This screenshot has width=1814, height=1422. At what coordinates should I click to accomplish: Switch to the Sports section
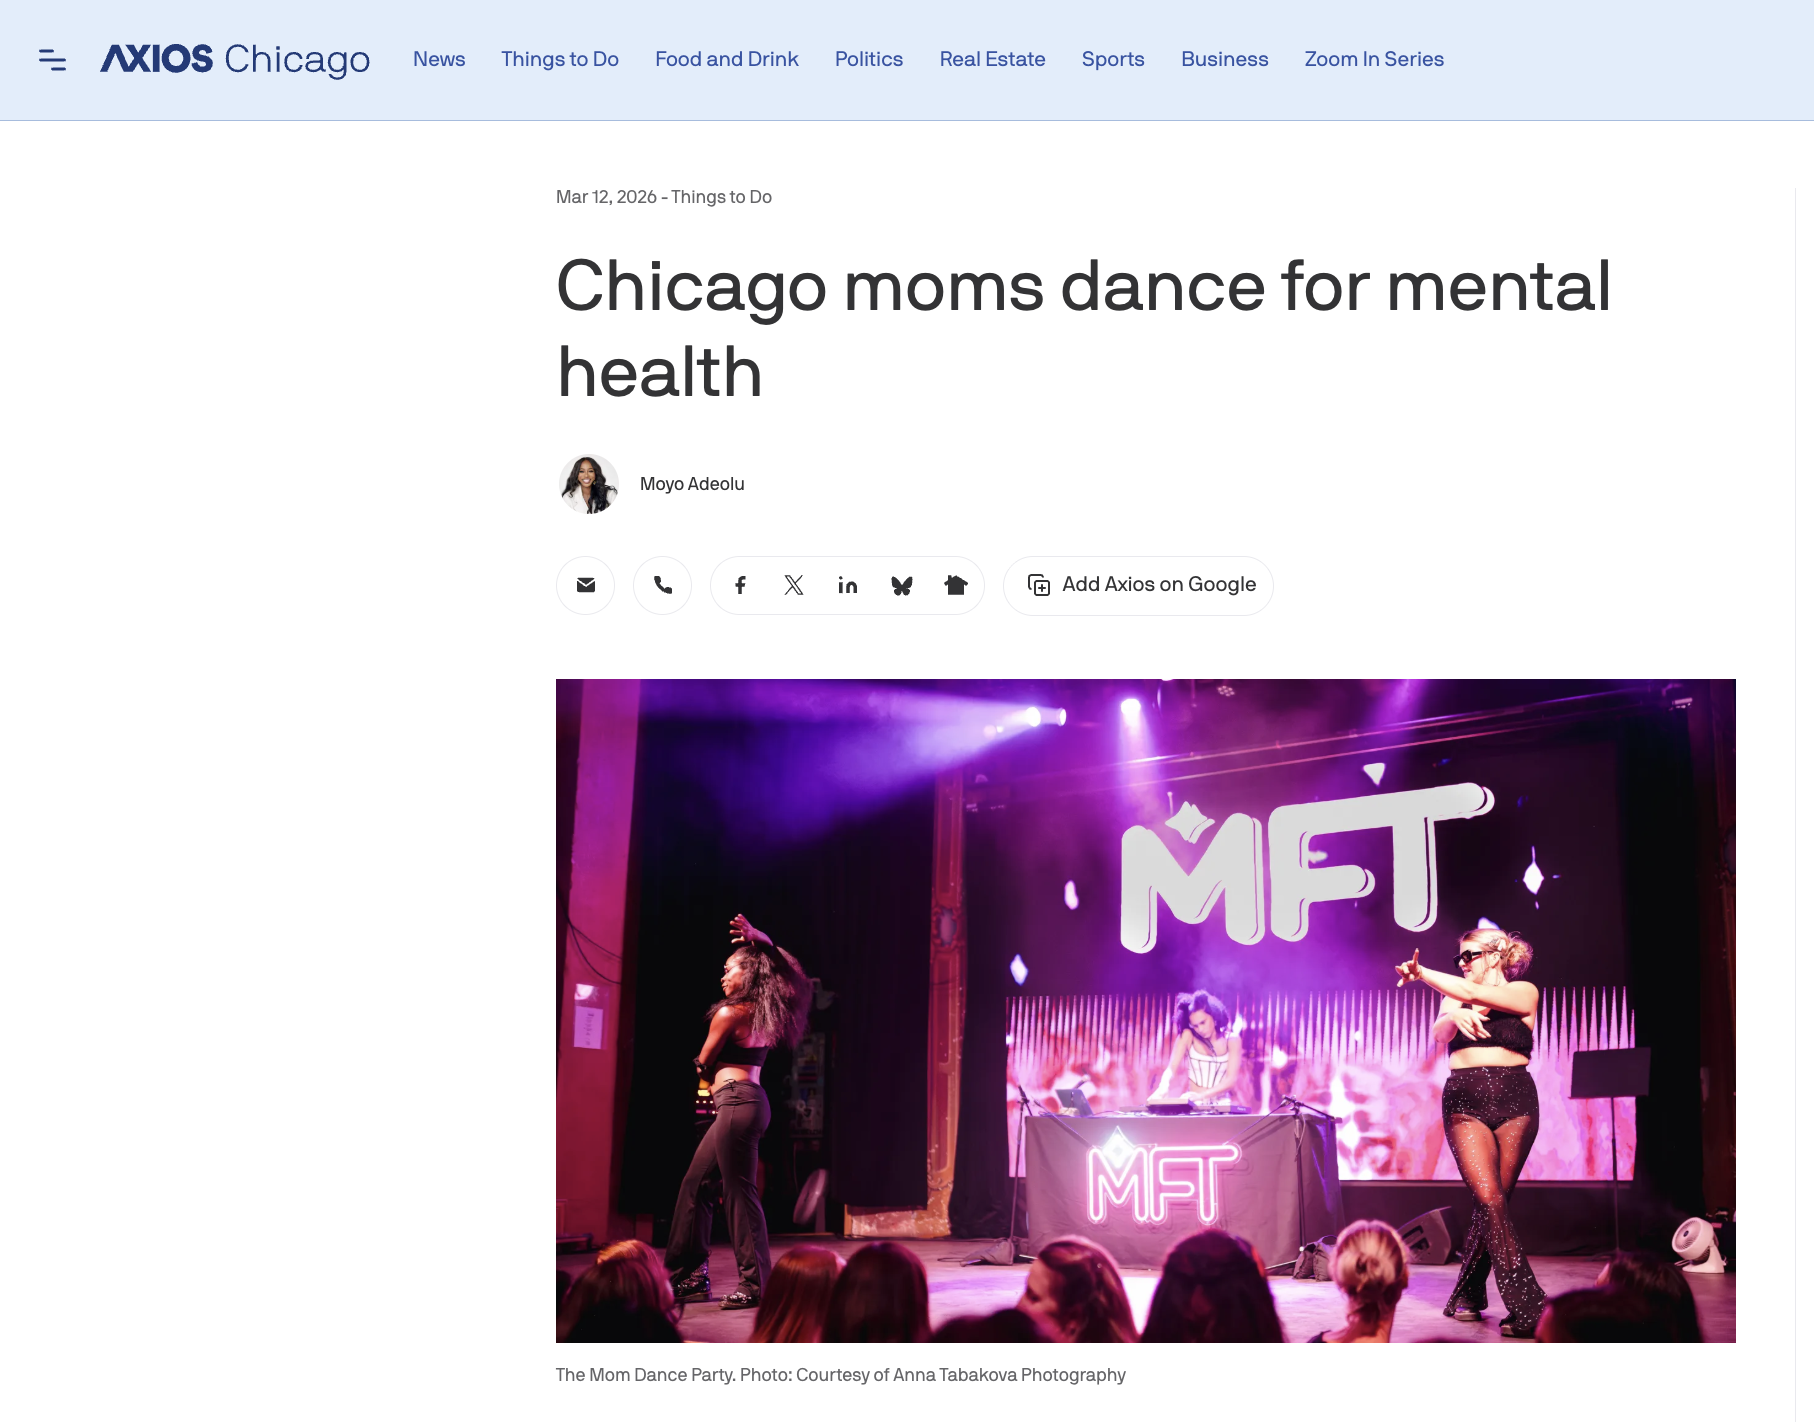tap(1112, 59)
